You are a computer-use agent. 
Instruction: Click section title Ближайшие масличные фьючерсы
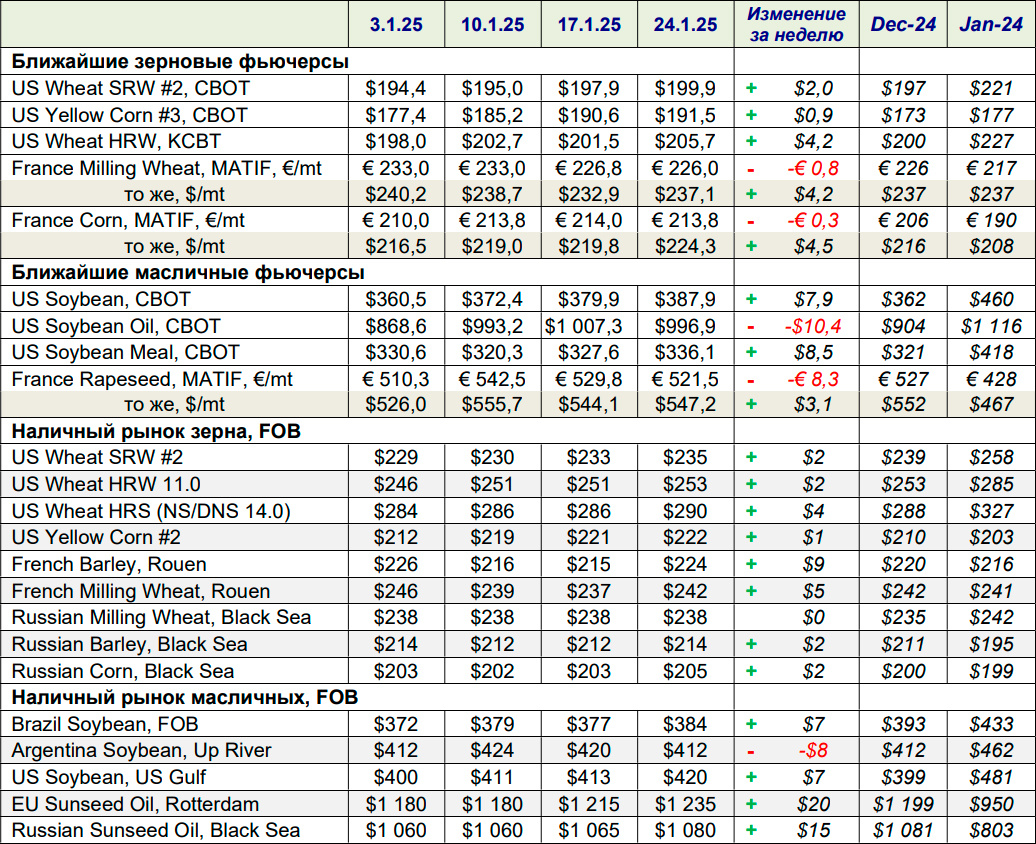pyautogui.click(x=188, y=272)
